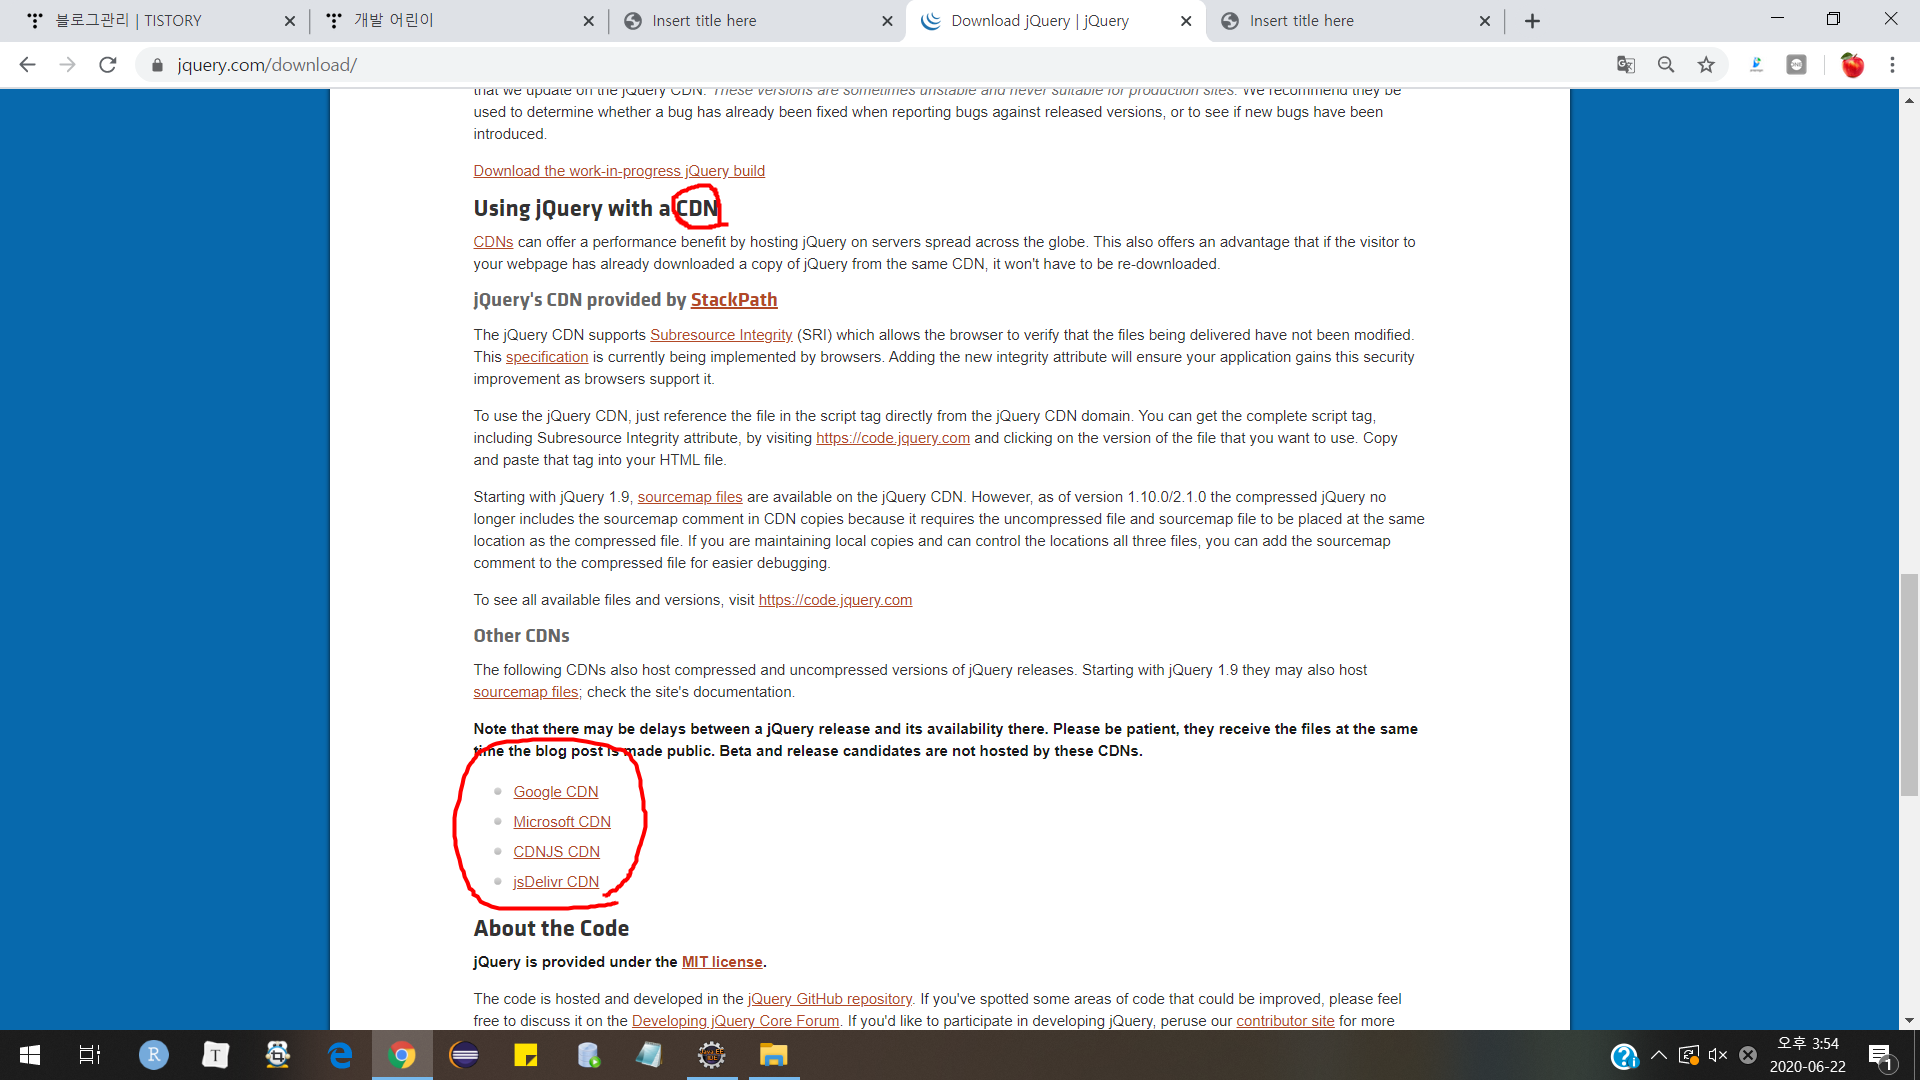1920x1080 pixels.
Task: Click the back navigation arrow
Action: click(x=27, y=65)
